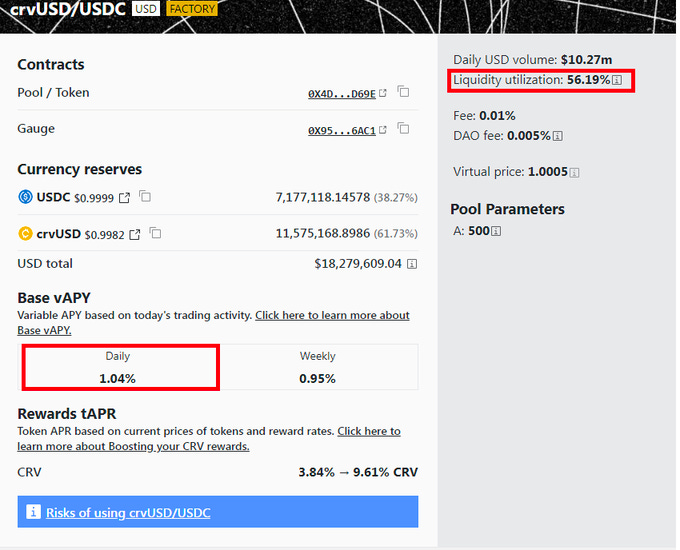Click the USDC token logo icon
This screenshot has width=680, height=550.
(25, 197)
